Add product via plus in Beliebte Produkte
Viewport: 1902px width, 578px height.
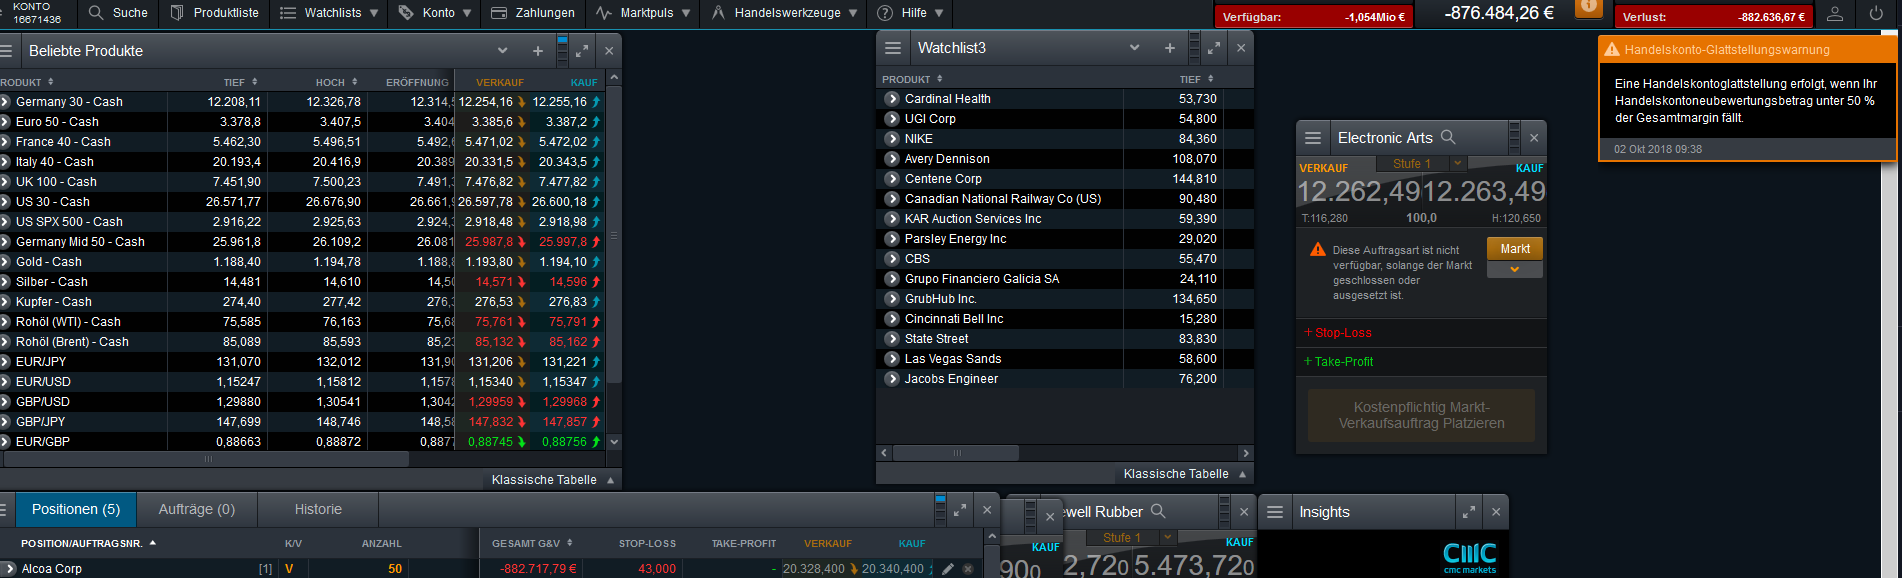point(538,50)
